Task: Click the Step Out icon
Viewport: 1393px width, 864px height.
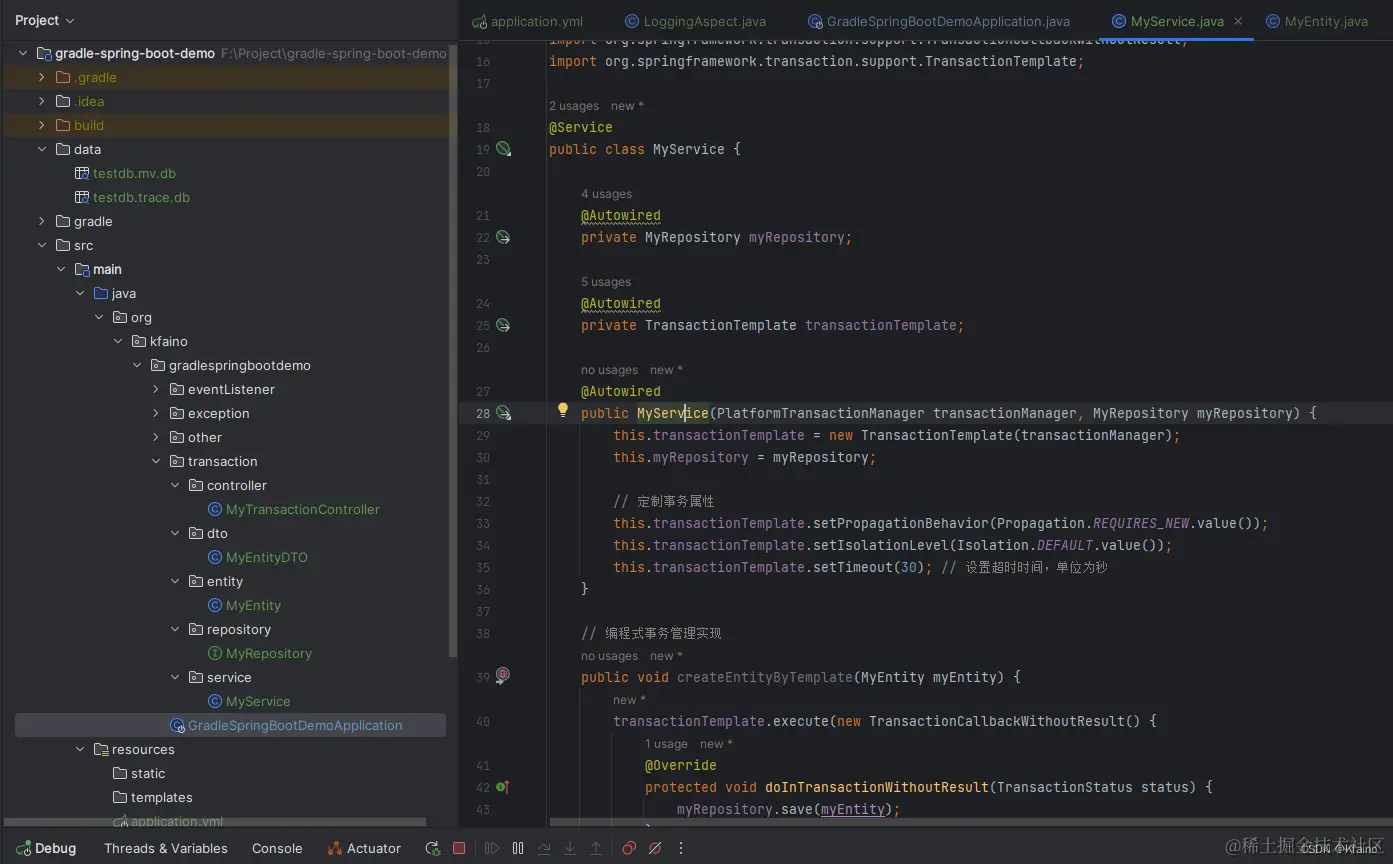Action: (596, 848)
